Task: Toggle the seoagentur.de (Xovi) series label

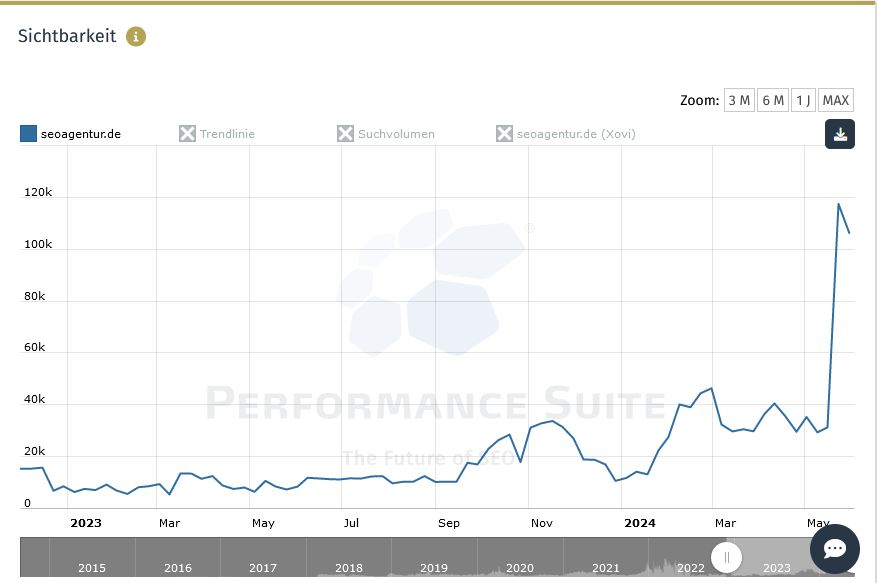Action: point(576,134)
